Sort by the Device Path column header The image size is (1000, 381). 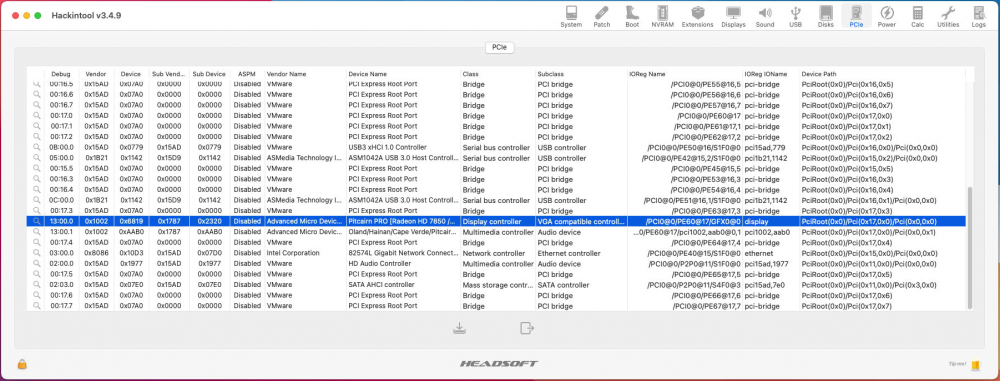coord(882,74)
